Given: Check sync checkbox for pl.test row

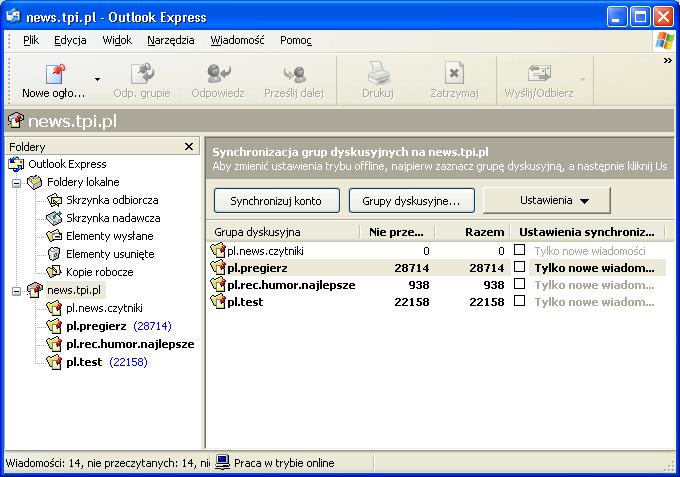Looking at the screenshot, I should [519, 302].
